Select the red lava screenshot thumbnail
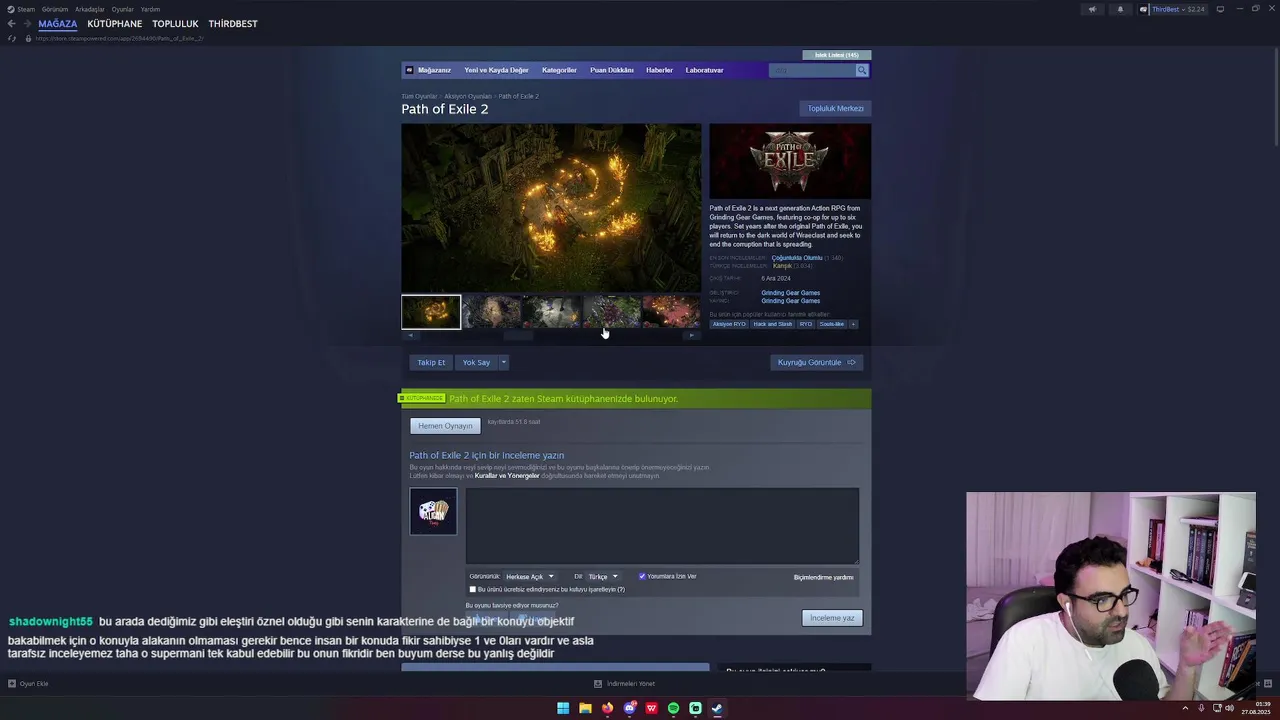The width and height of the screenshot is (1280, 720). pos(671,312)
